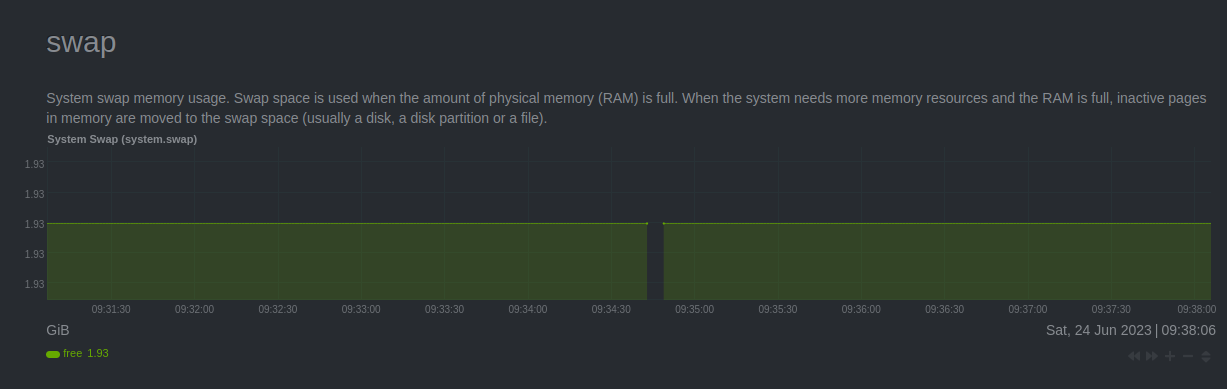Viewport: 1227px width, 389px height.
Task: Click the 09:31:30 x-axis label
Action: 111,309
